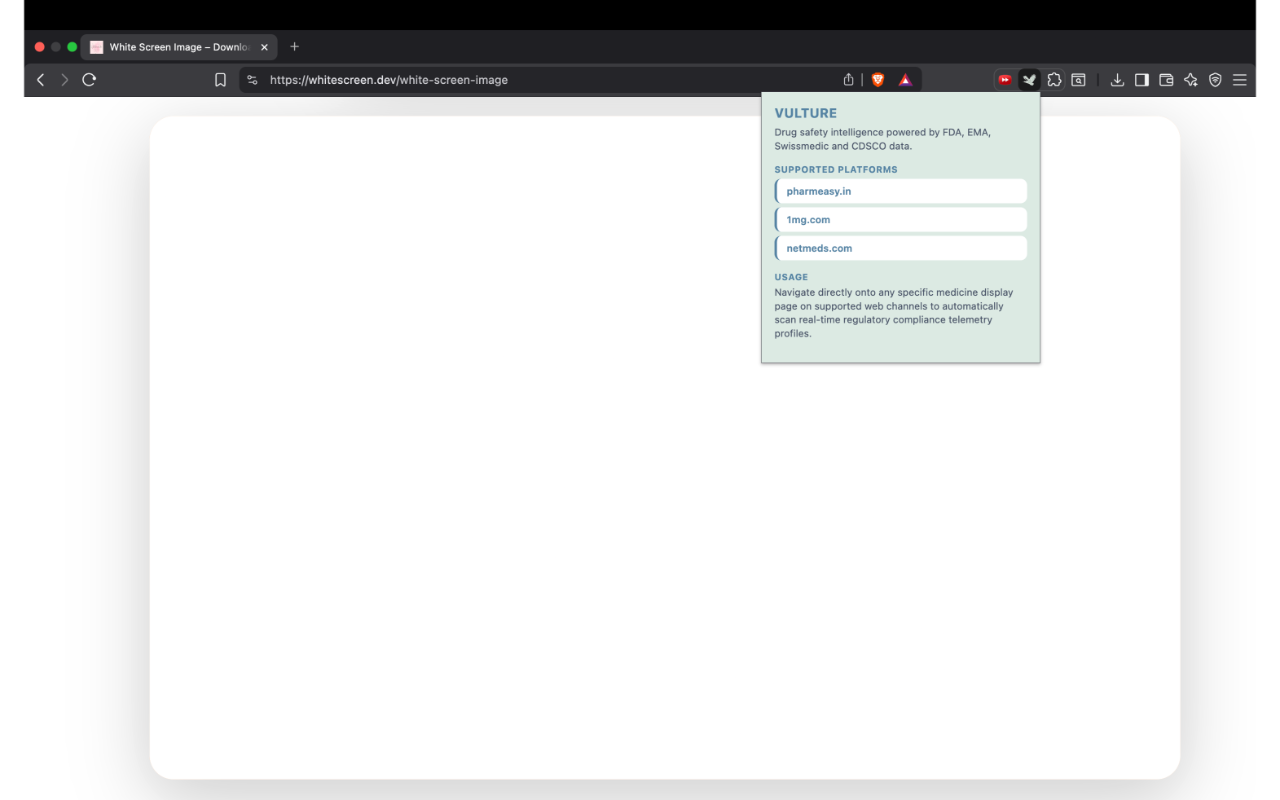Select the White Screen Image tab
The image size is (1280, 800).
click(x=178, y=47)
